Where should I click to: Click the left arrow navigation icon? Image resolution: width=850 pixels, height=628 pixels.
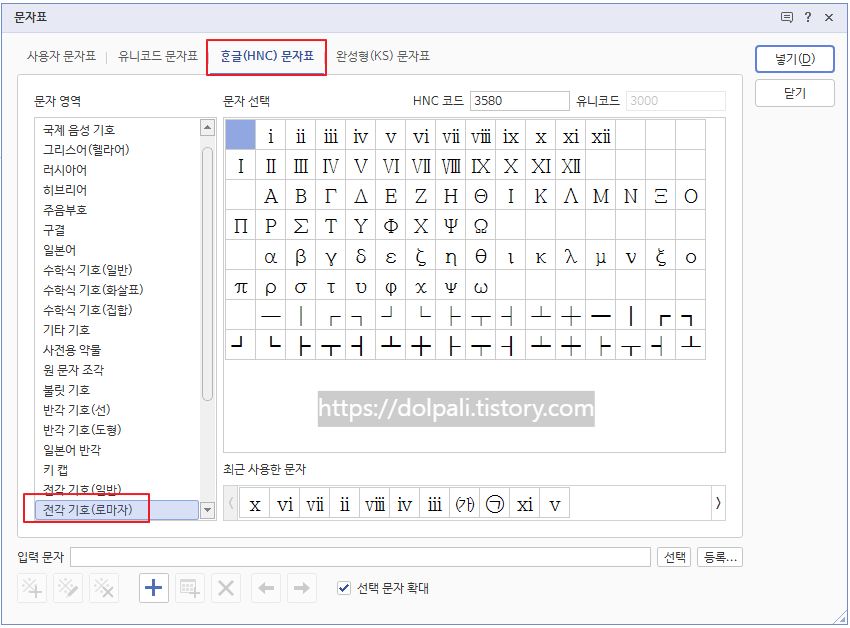pos(265,588)
